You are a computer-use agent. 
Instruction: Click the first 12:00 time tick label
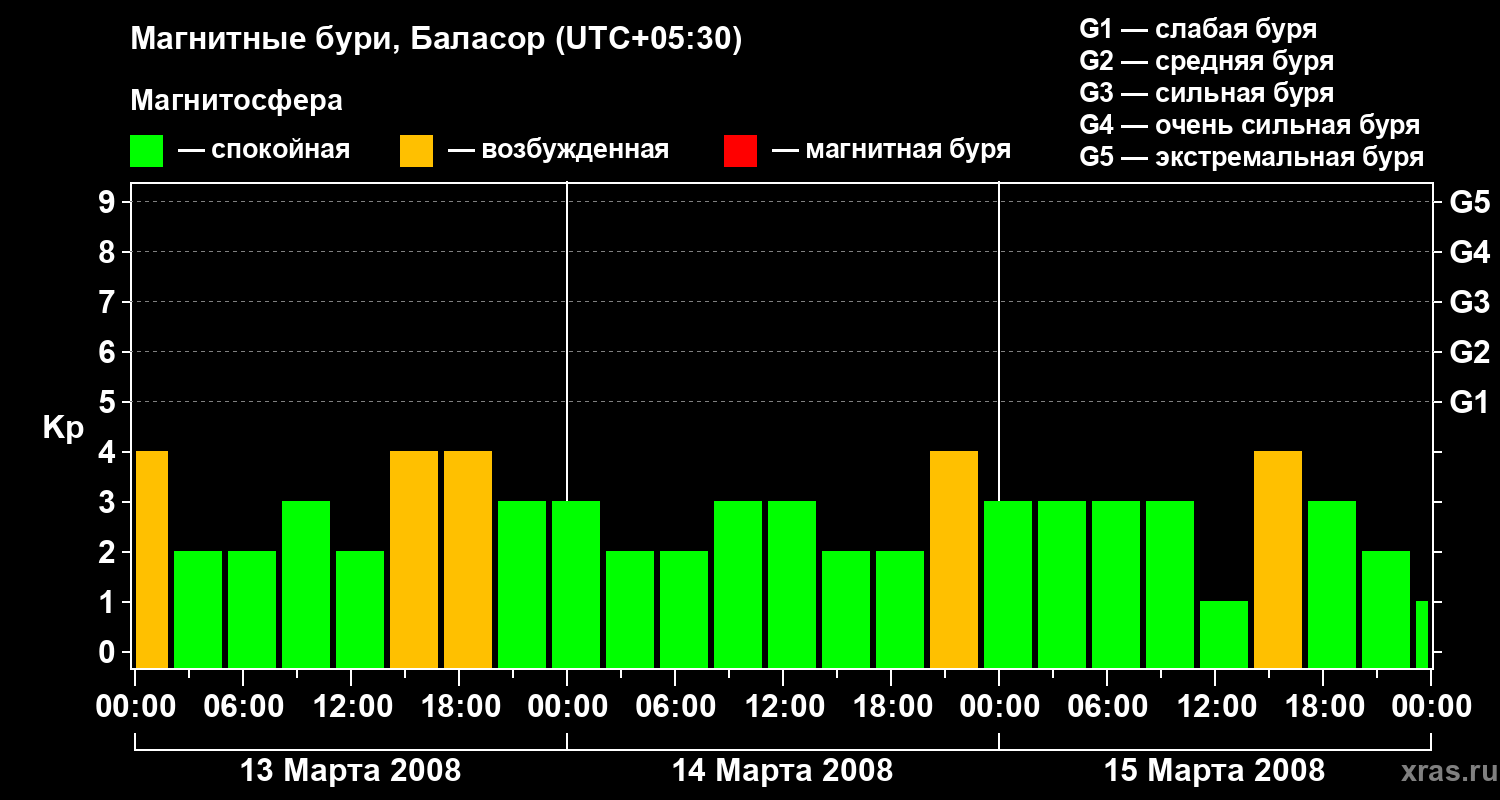351,707
